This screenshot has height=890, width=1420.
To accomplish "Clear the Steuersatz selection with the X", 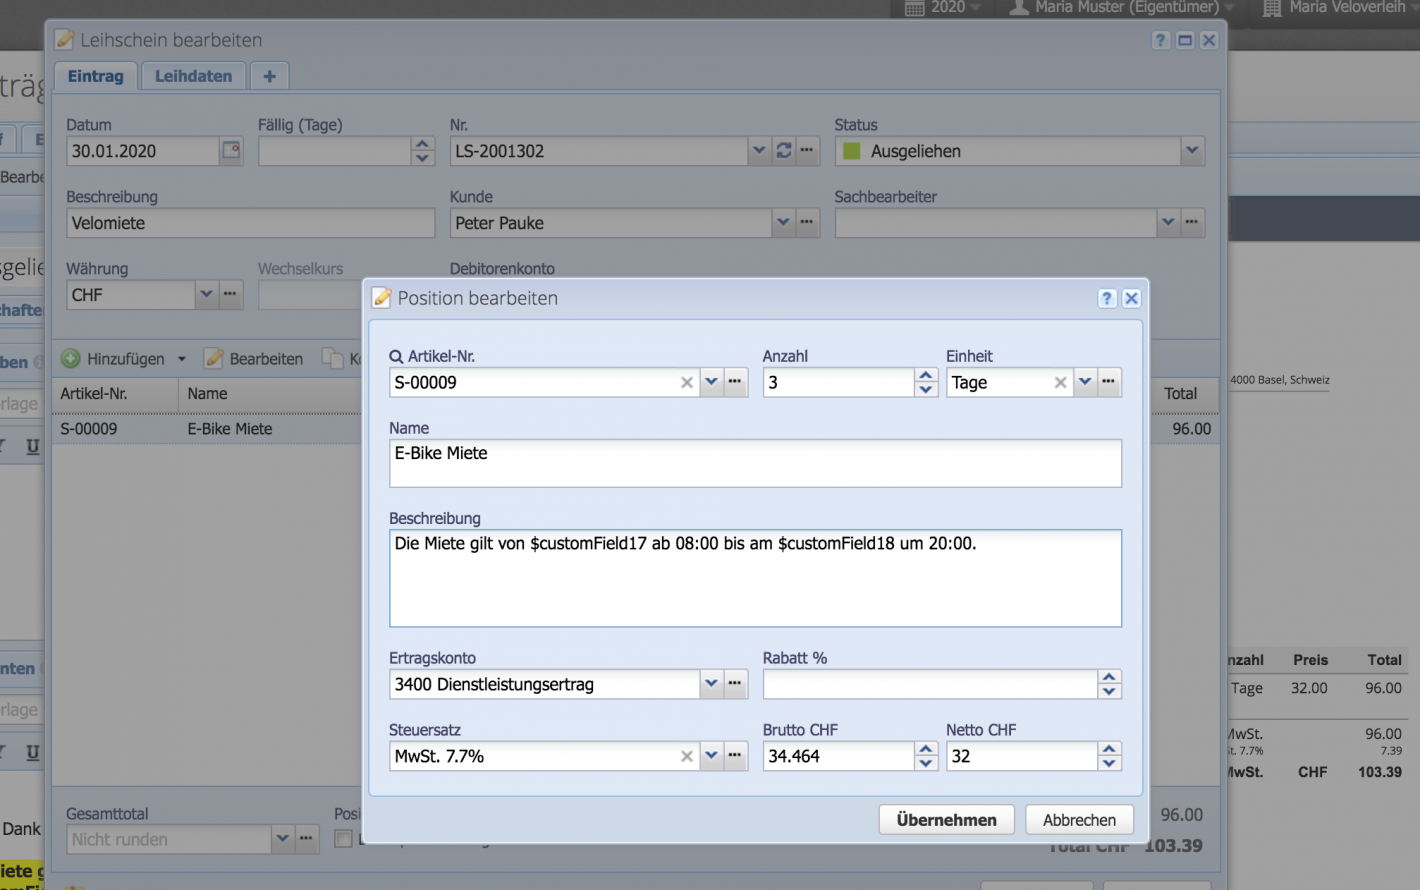I will click(687, 756).
